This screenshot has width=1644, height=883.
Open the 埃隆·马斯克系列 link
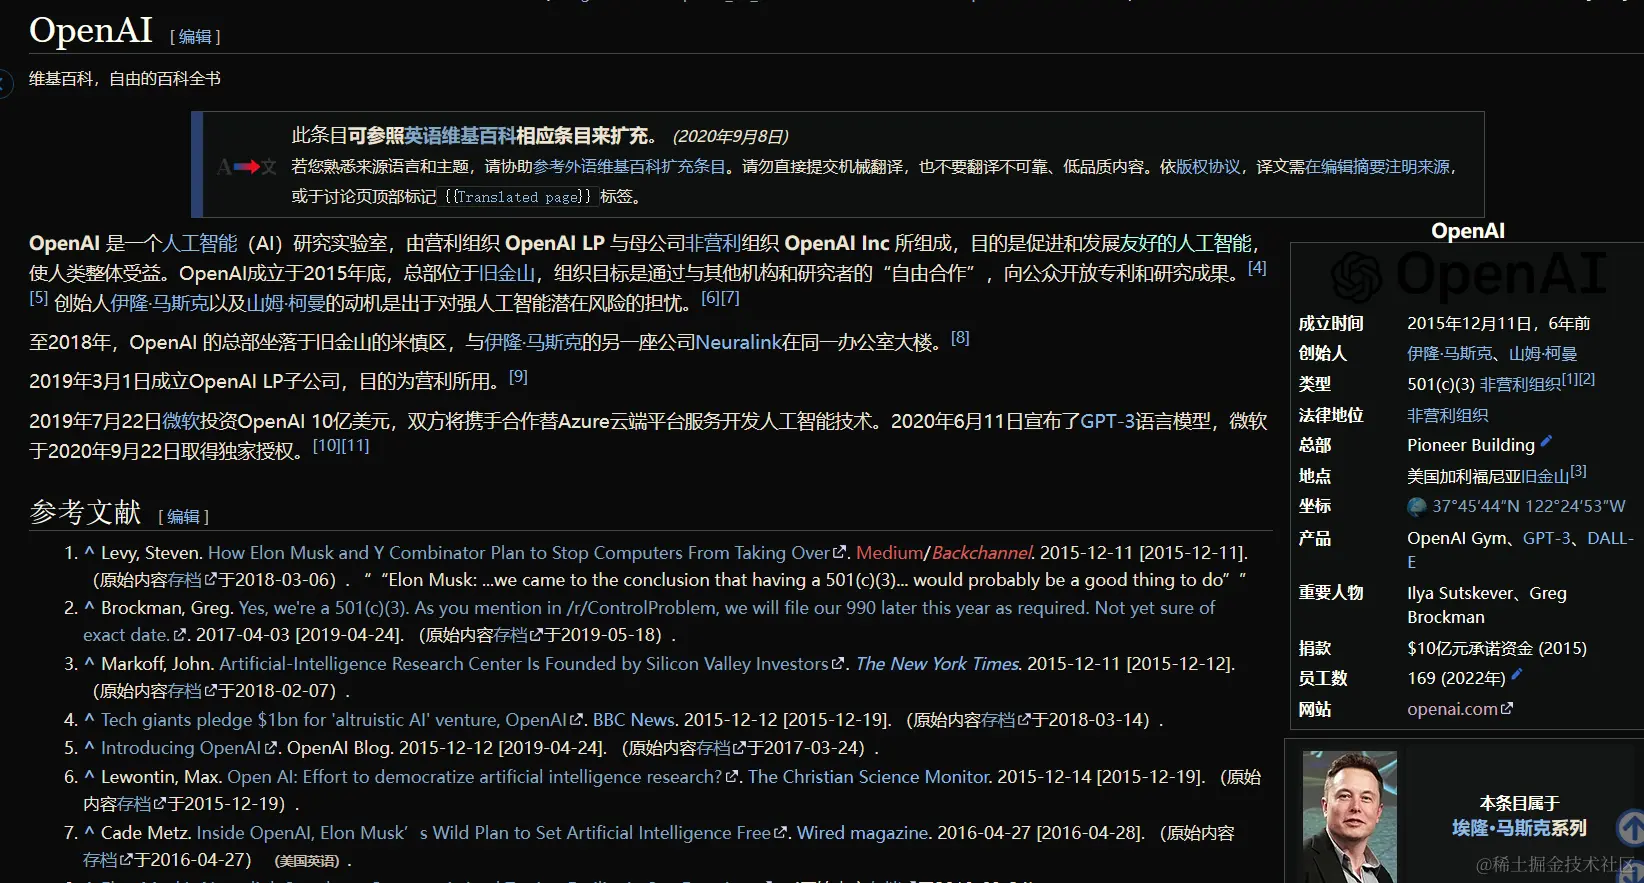pos(1519,828)
